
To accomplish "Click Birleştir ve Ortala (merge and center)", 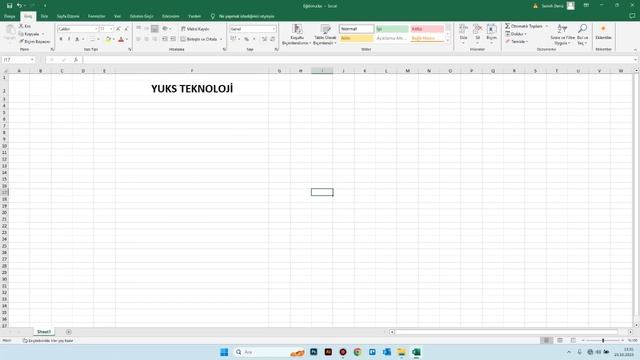I will pyautogui.click(x=199, y=39).
